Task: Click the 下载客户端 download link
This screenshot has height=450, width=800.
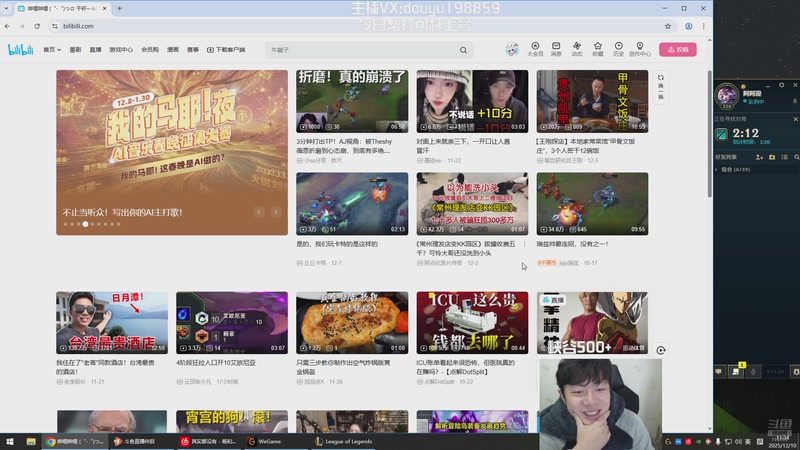Action: 226,49
